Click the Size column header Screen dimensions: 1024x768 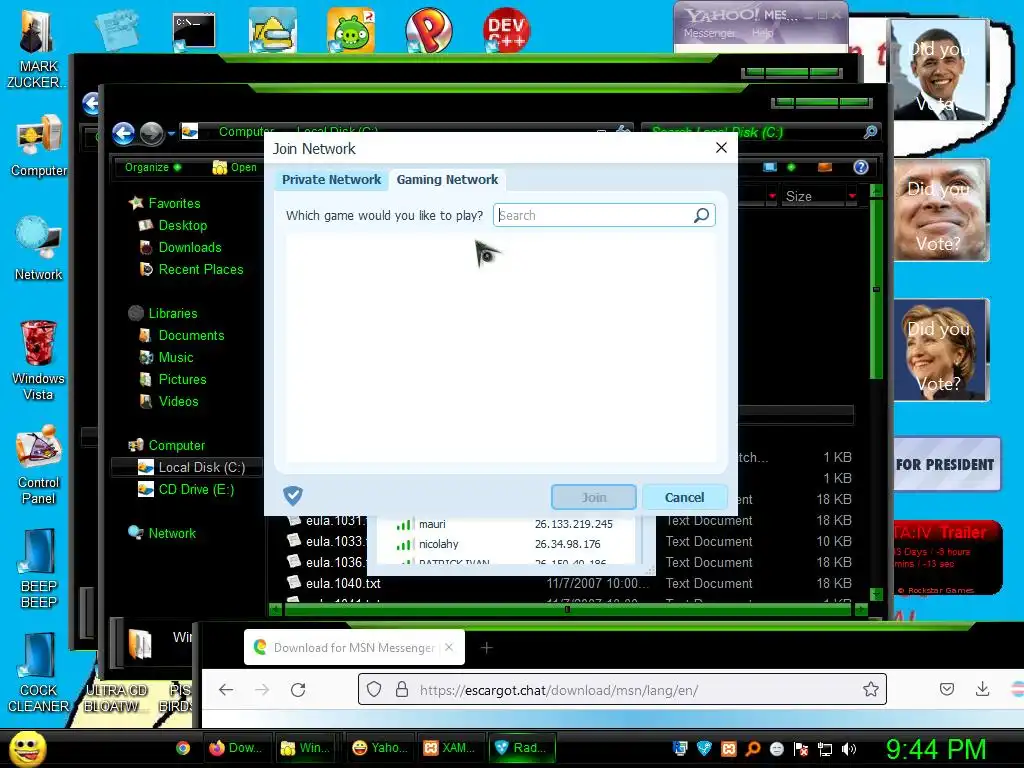[814, 196]
